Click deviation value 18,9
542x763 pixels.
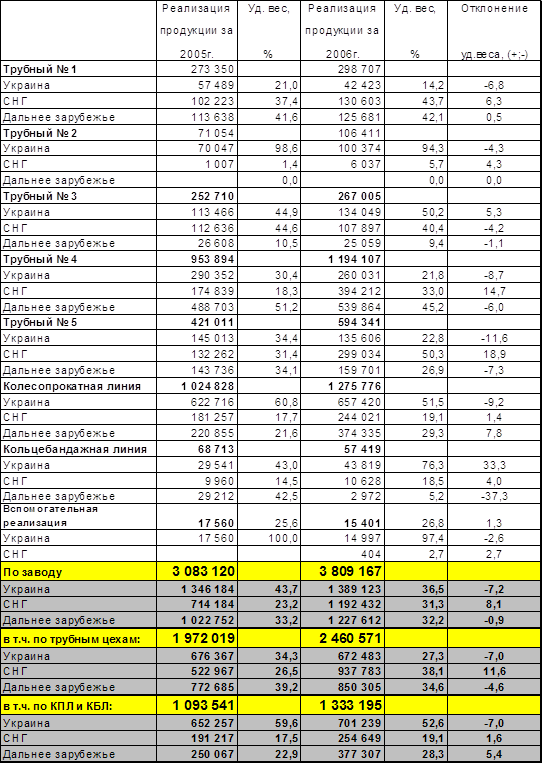(x=494, y=355)
